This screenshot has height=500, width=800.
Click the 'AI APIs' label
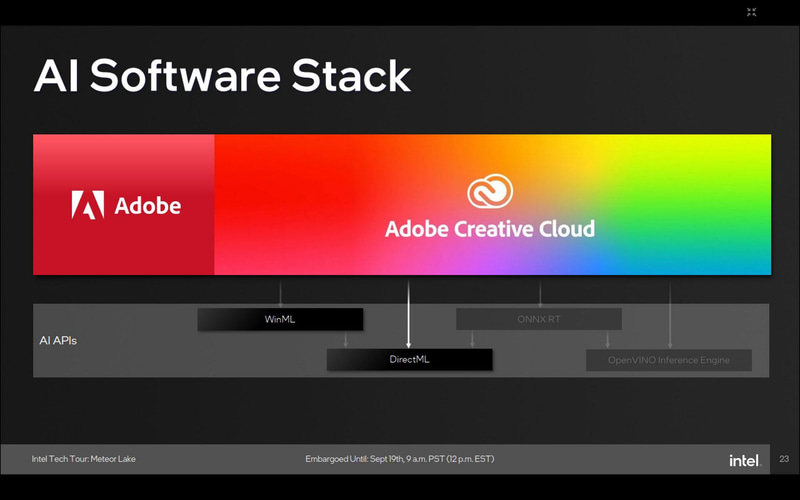tap(58, 341)
